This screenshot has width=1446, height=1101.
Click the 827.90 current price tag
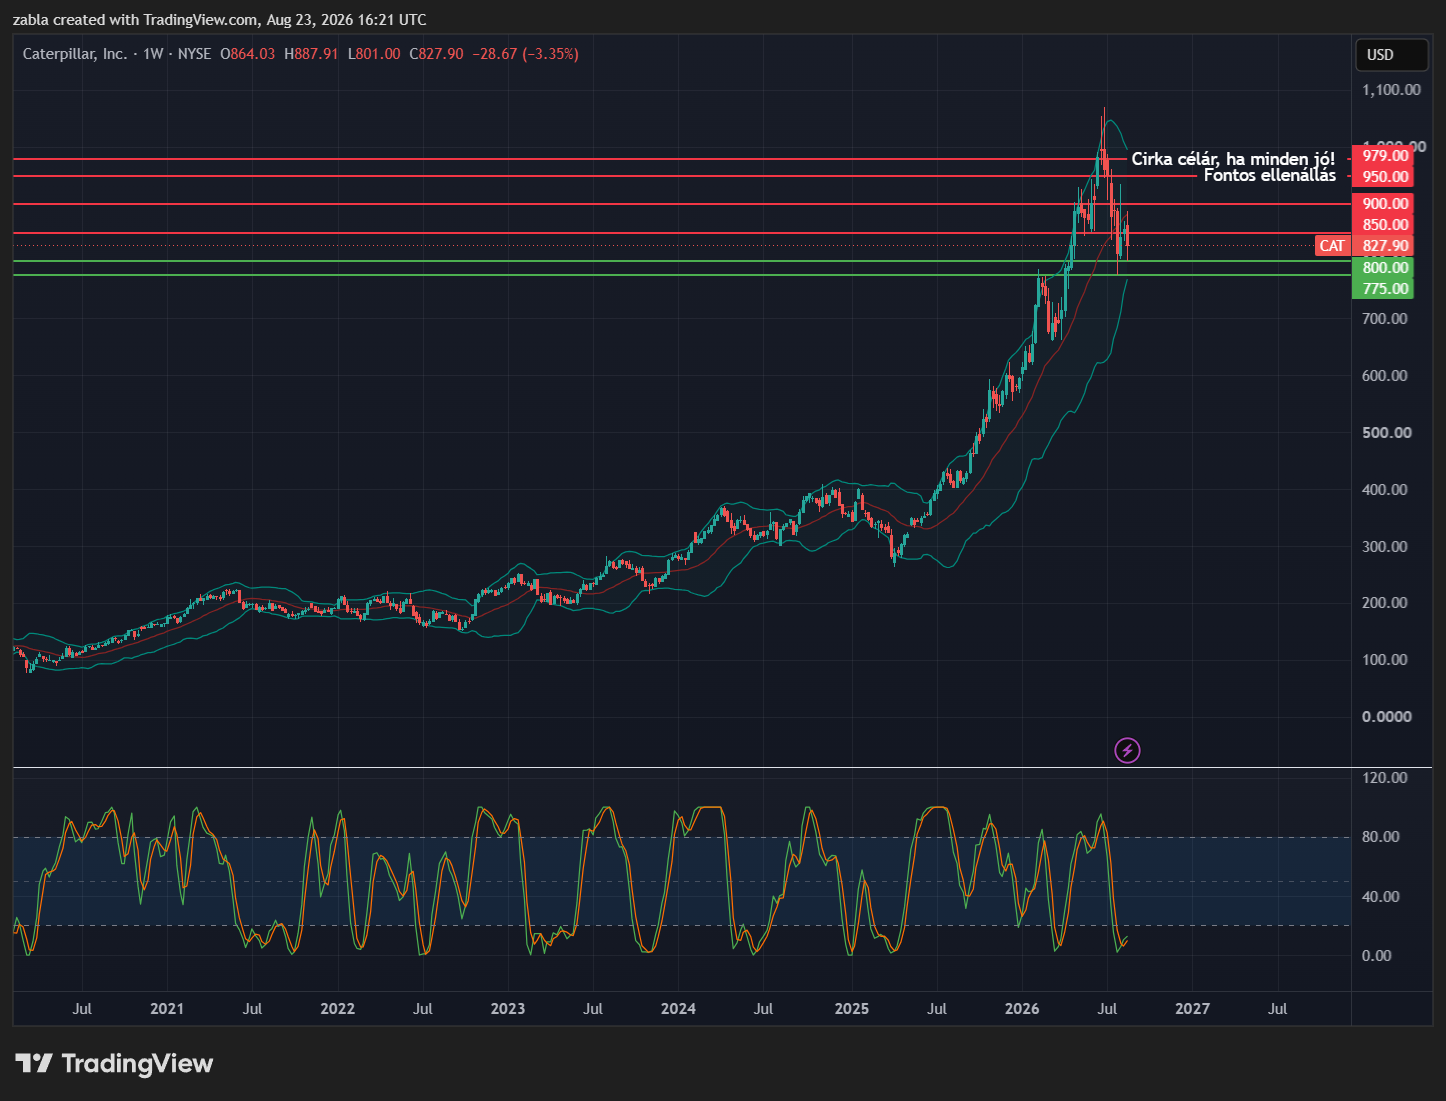pyautogui.click(x=1383, y=246)
